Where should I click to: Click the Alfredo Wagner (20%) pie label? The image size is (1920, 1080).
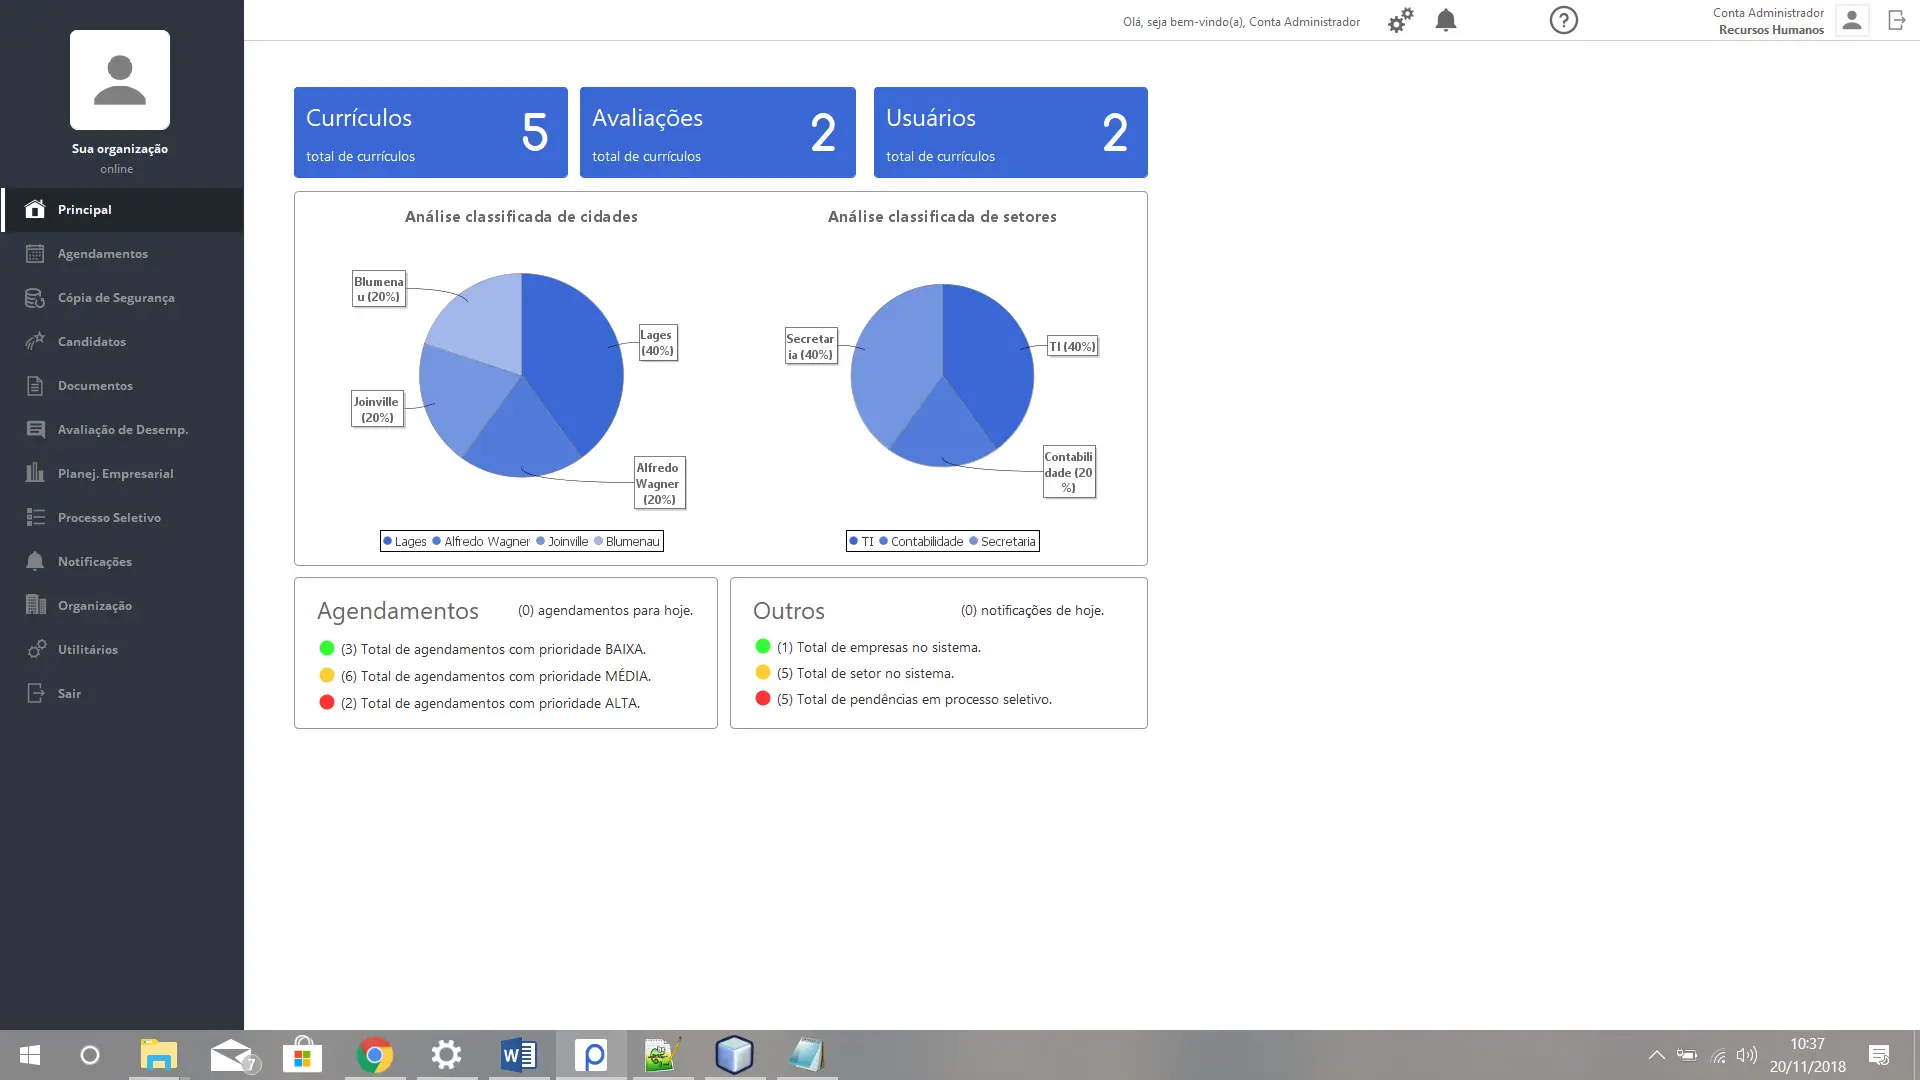point(659,483)
